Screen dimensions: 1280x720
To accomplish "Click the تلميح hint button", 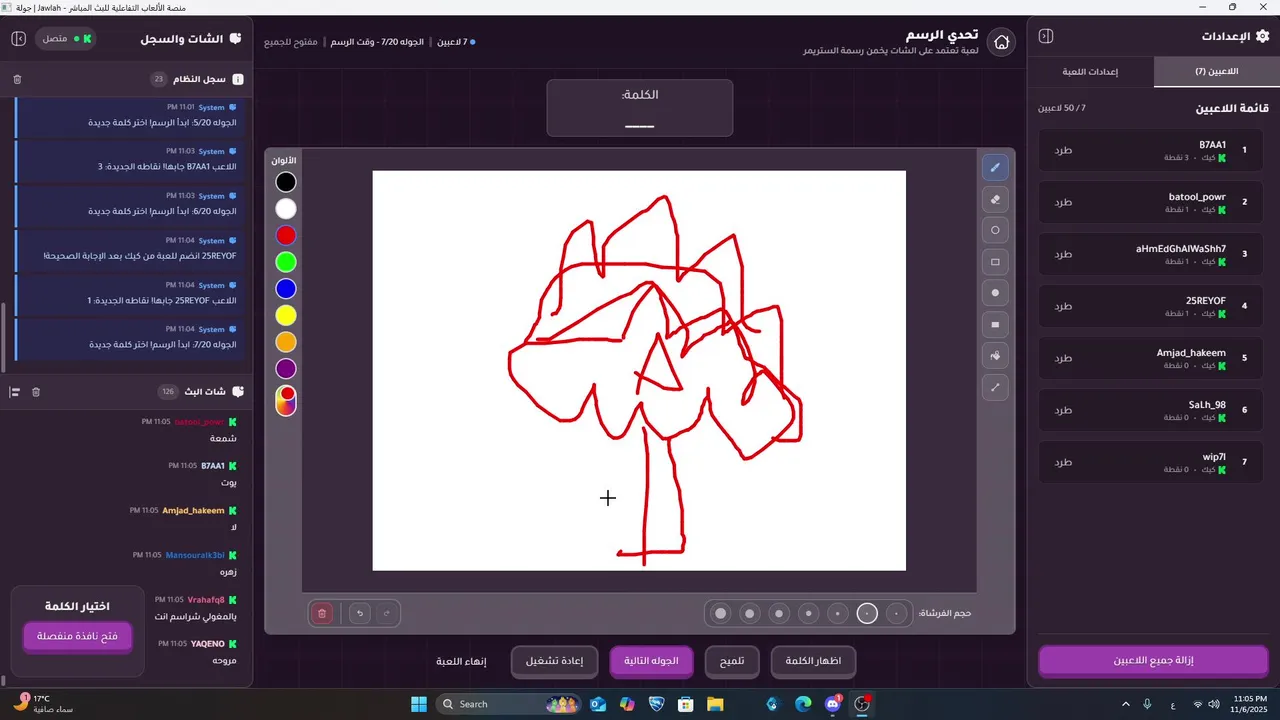I will pyautogui.click(x=732, y=661).
